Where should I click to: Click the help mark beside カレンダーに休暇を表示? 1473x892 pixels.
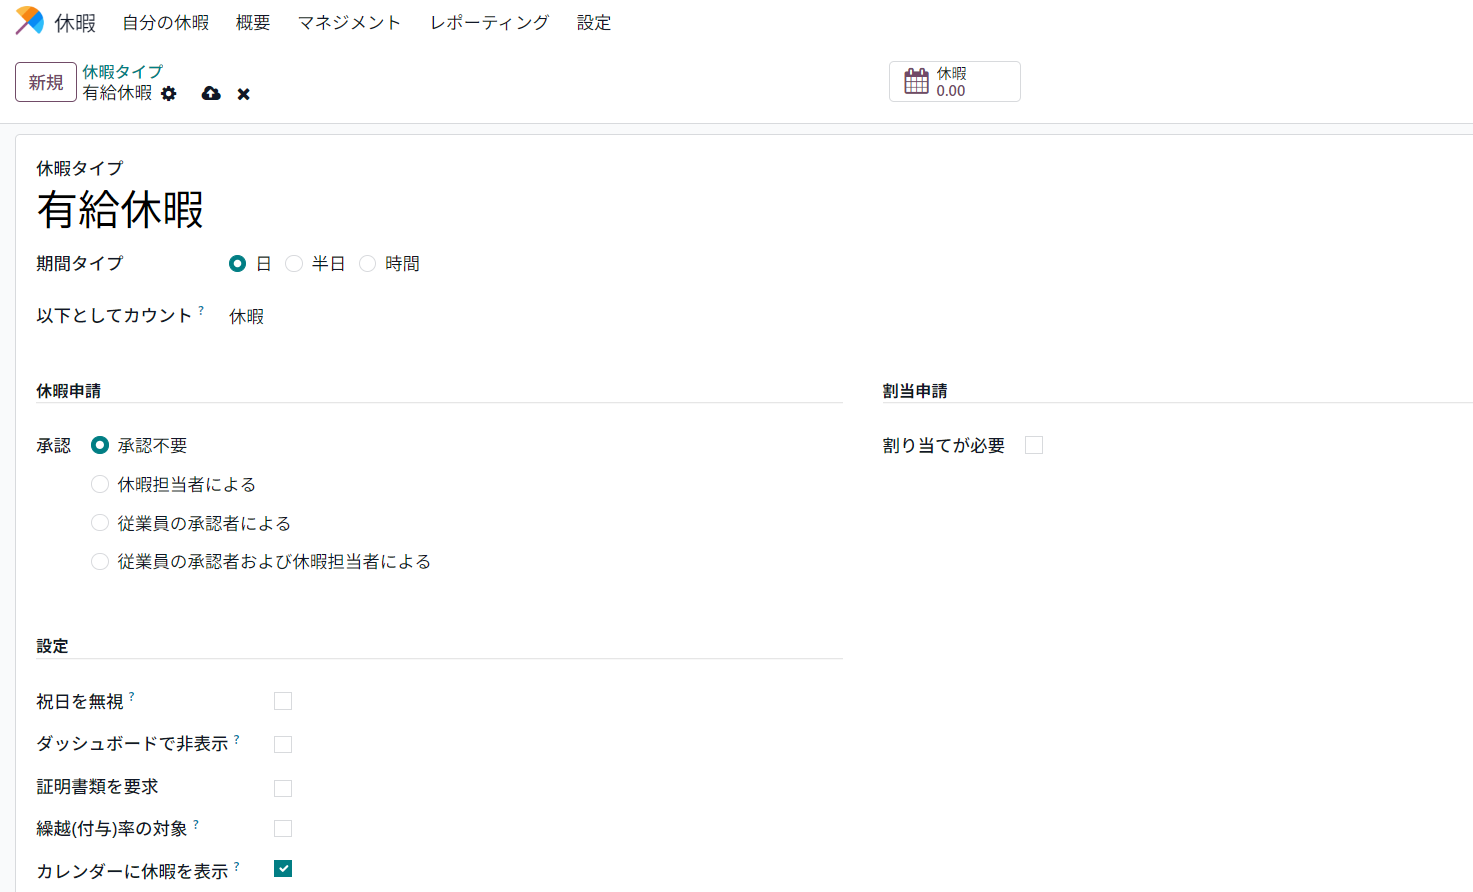point(237,866)
